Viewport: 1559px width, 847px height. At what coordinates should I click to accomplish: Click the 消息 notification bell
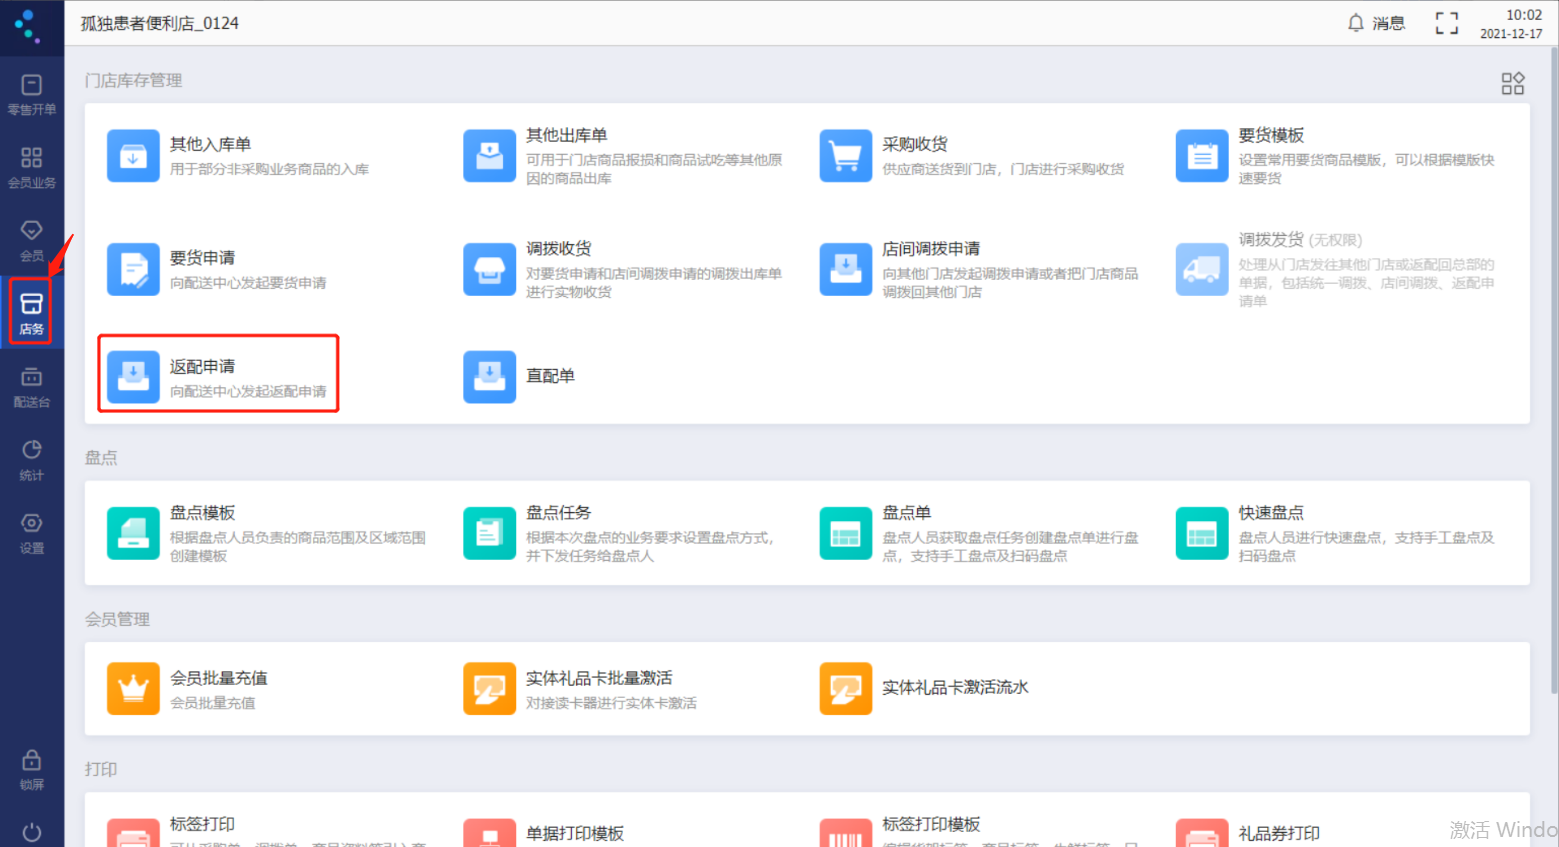point(1356,23)
